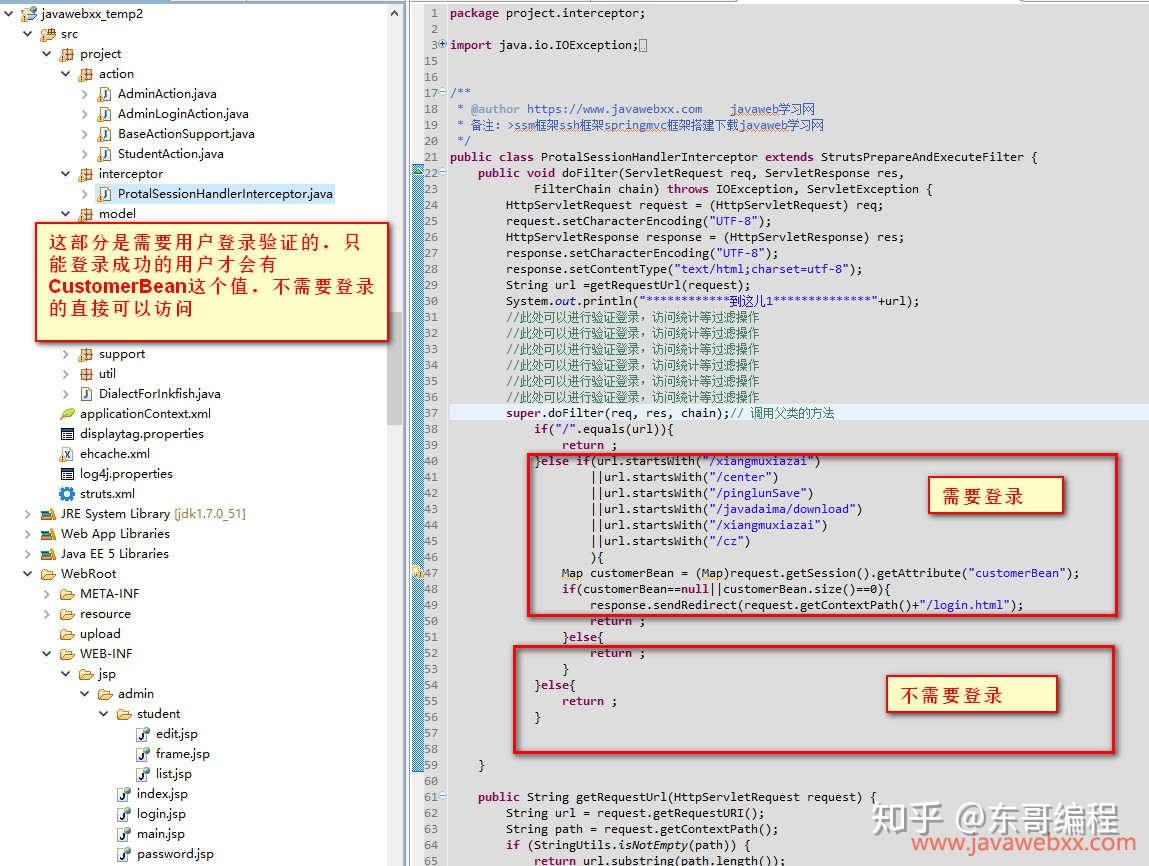Click the project package icon
Screen dimensions: 1149x866
(x=67, y=54)
